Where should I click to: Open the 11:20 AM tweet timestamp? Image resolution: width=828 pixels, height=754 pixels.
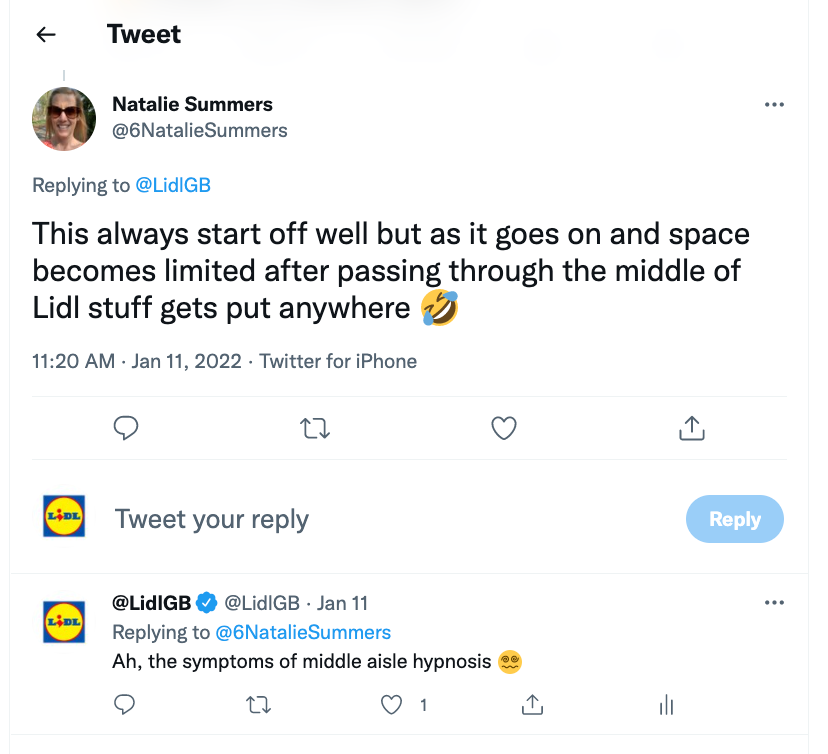tap(73, 361)
